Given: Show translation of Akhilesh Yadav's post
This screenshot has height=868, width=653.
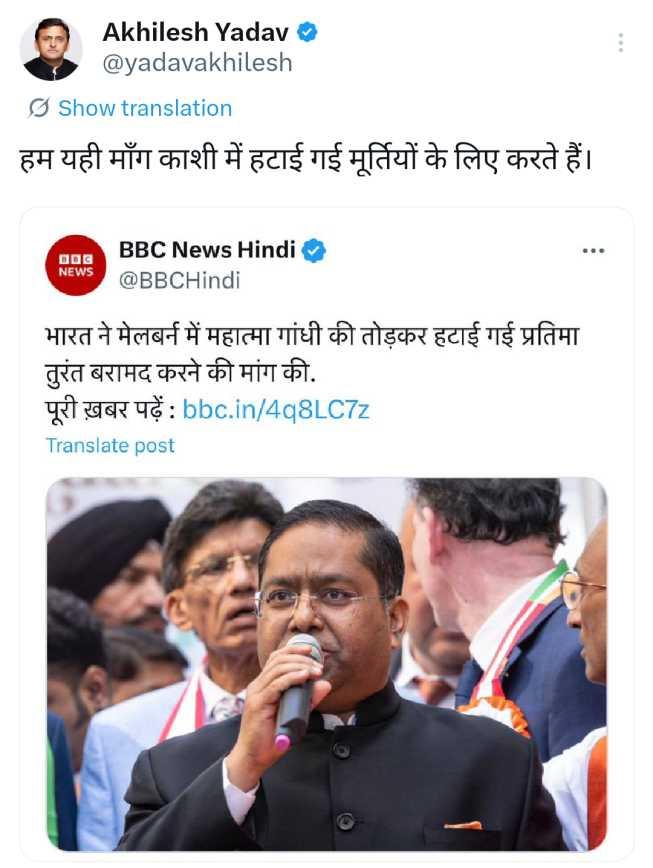Looking at the screenshot, I should (x=145, y=108).
